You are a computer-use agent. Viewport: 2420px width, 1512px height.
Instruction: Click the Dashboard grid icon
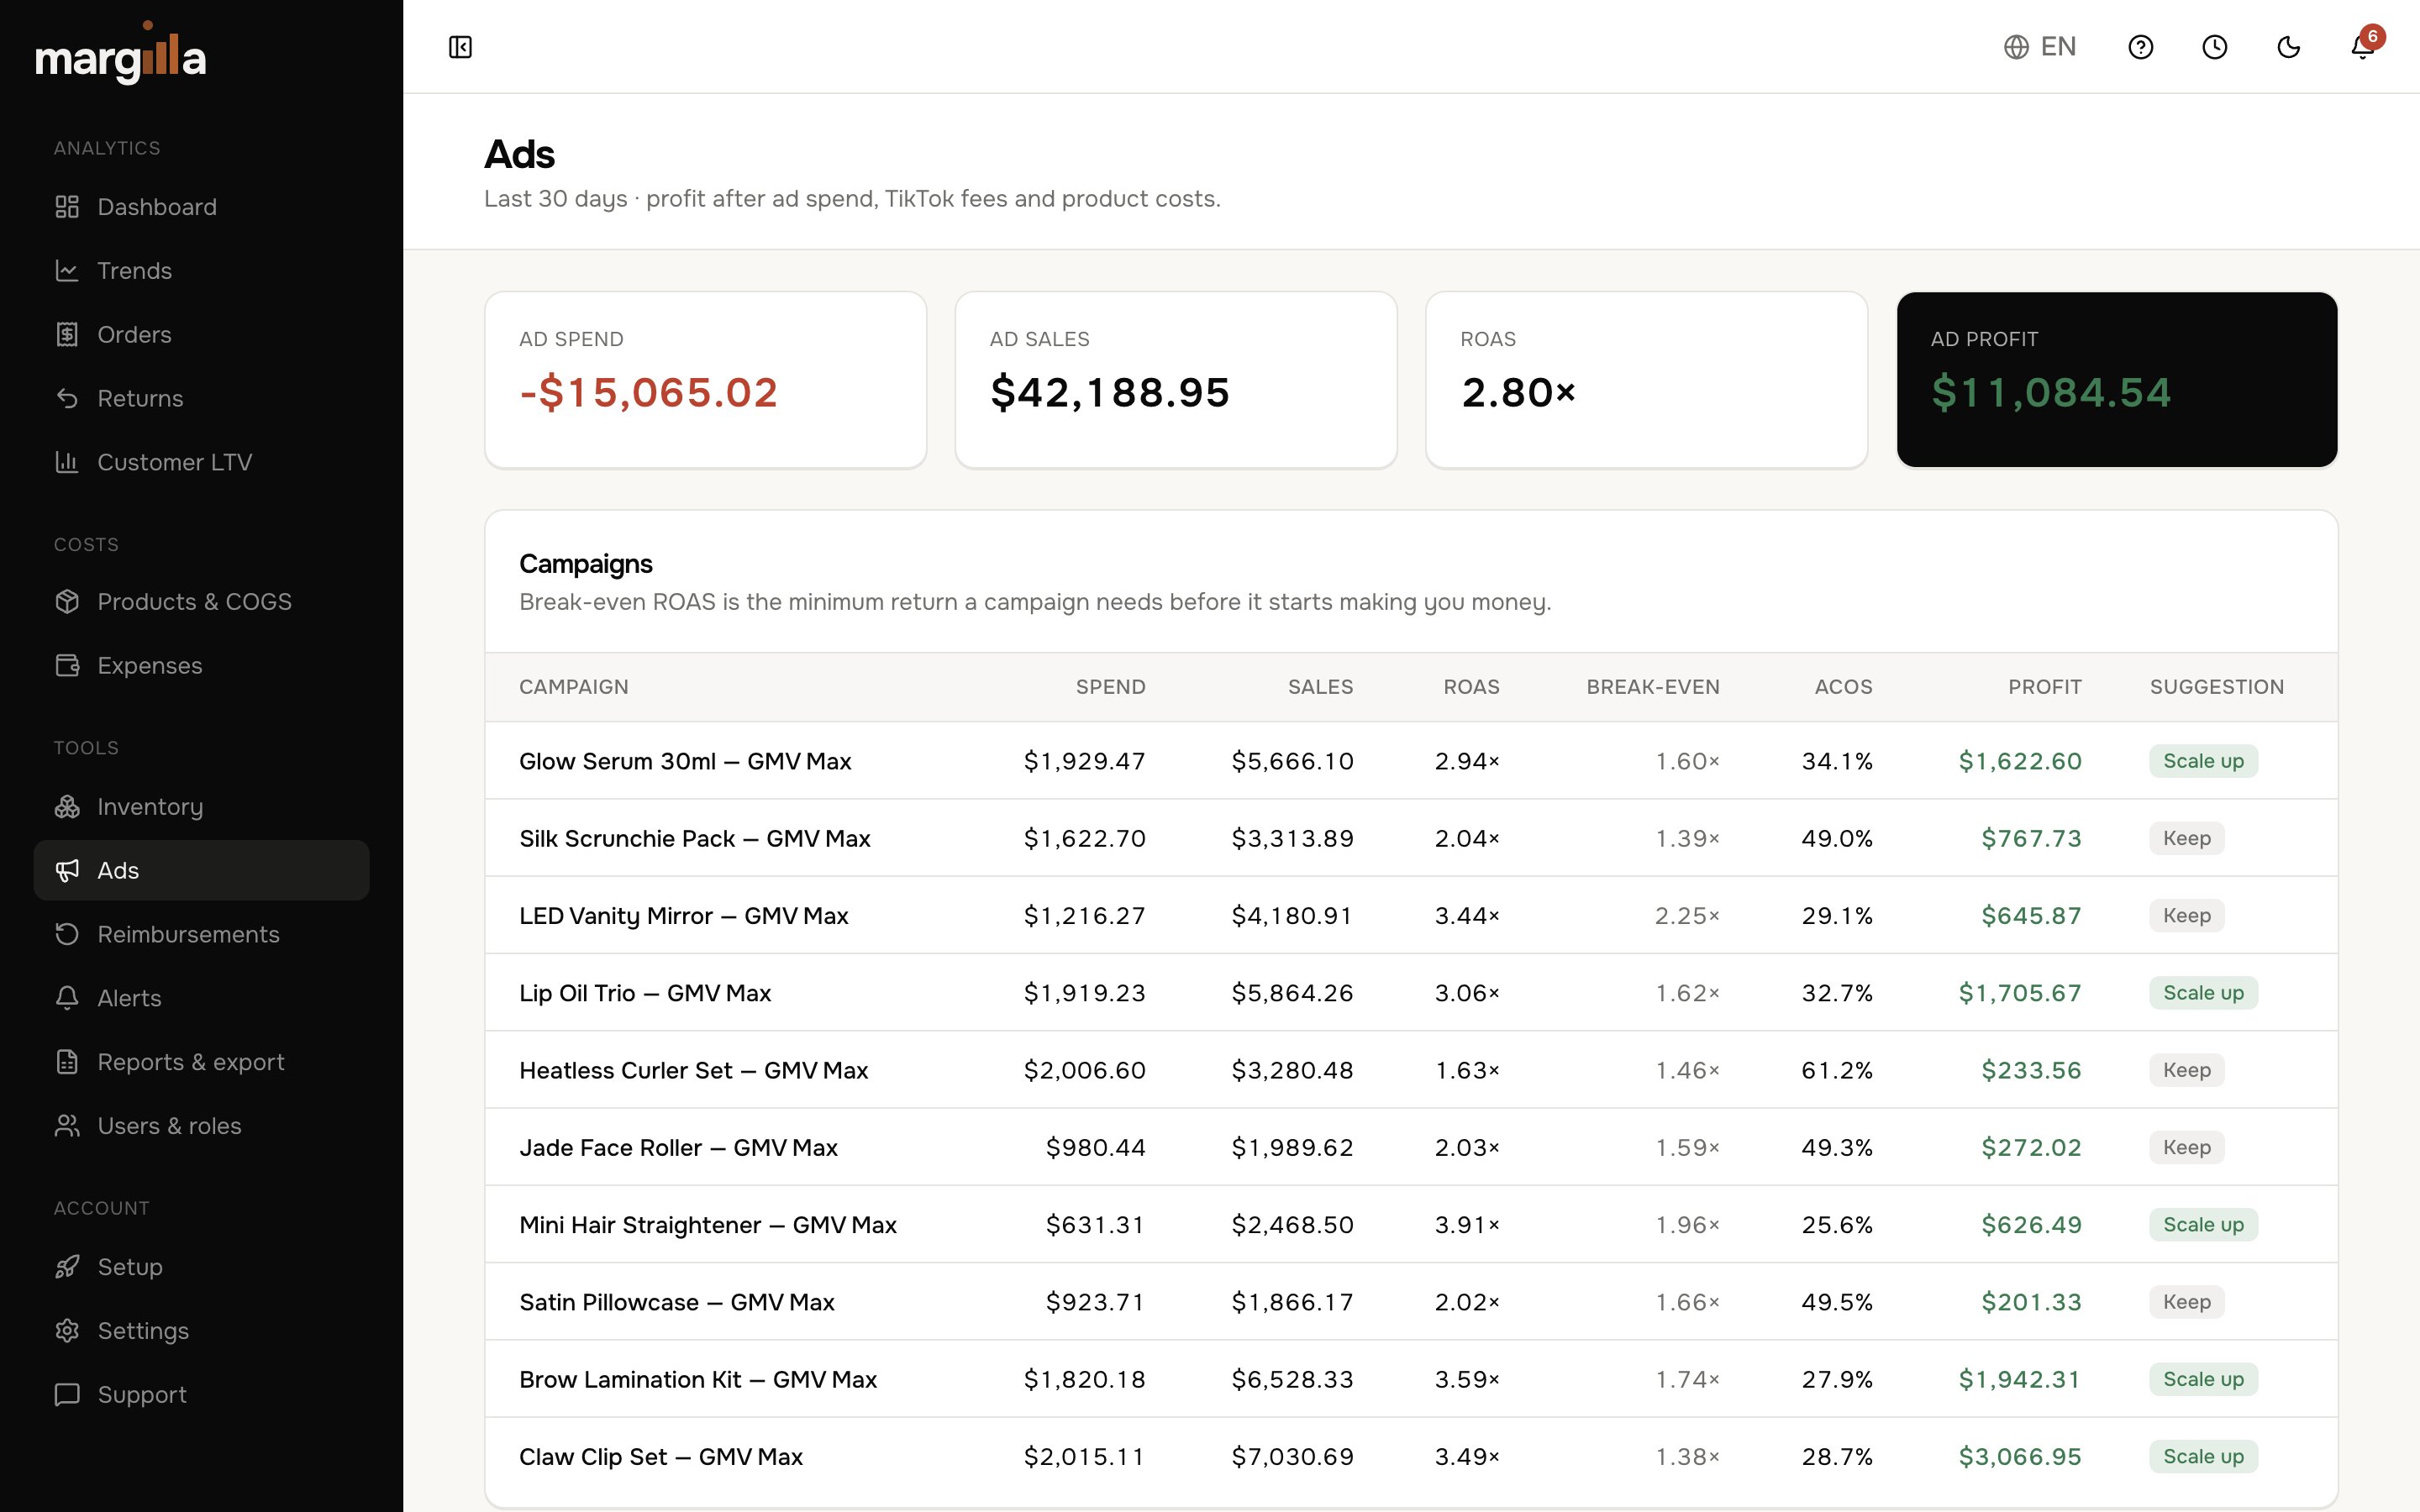point(67,207)
